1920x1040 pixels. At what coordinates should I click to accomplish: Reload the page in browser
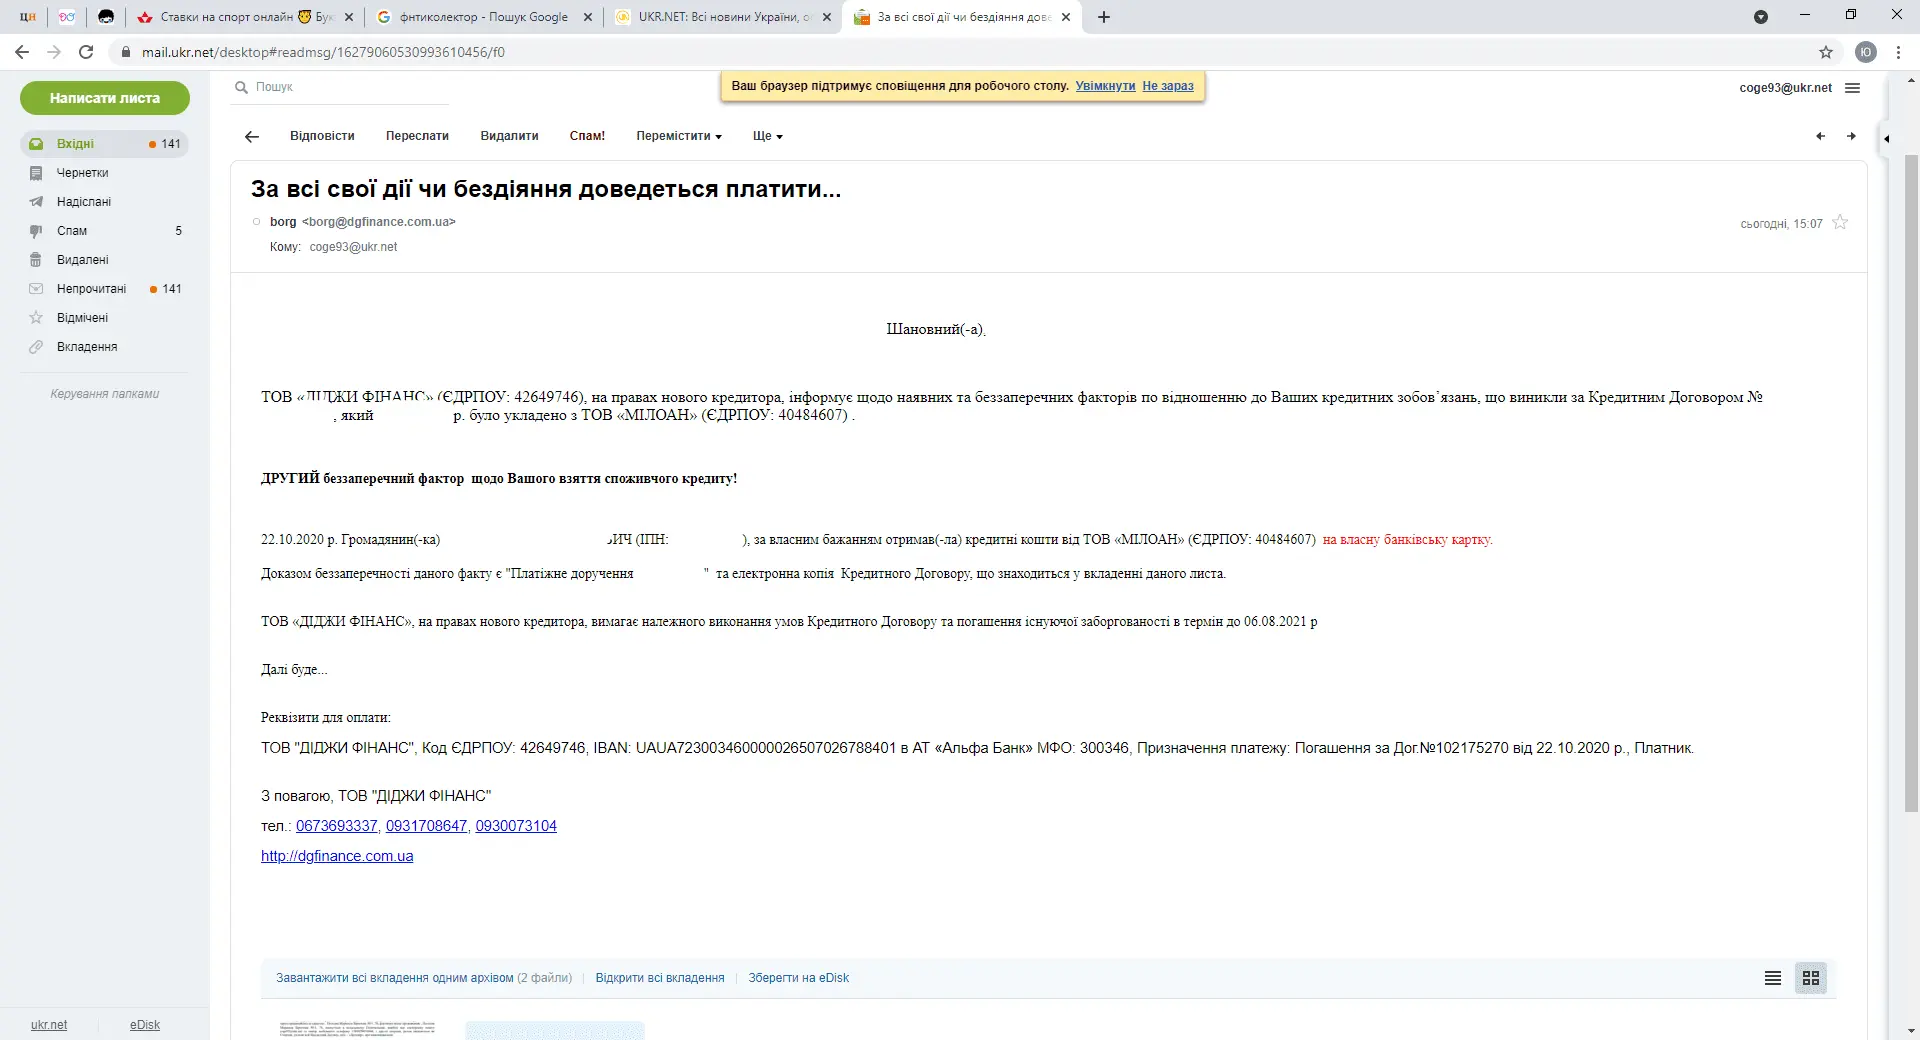pos(86,52)
